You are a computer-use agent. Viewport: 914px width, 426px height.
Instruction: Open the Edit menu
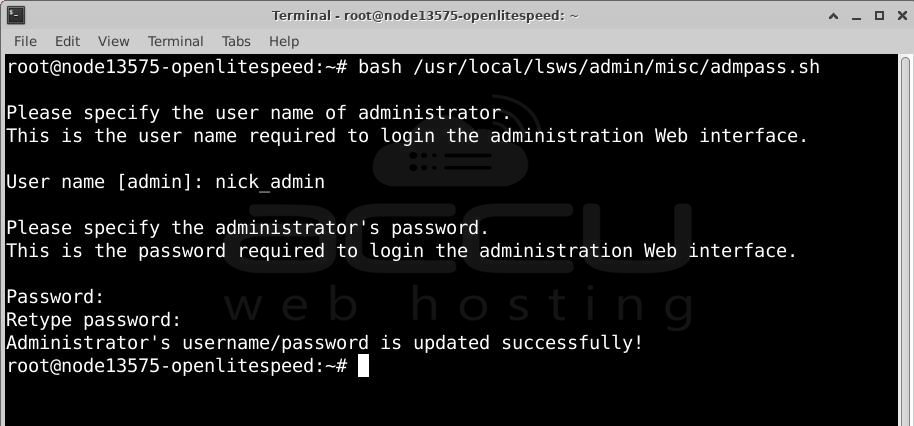(67, 41)
